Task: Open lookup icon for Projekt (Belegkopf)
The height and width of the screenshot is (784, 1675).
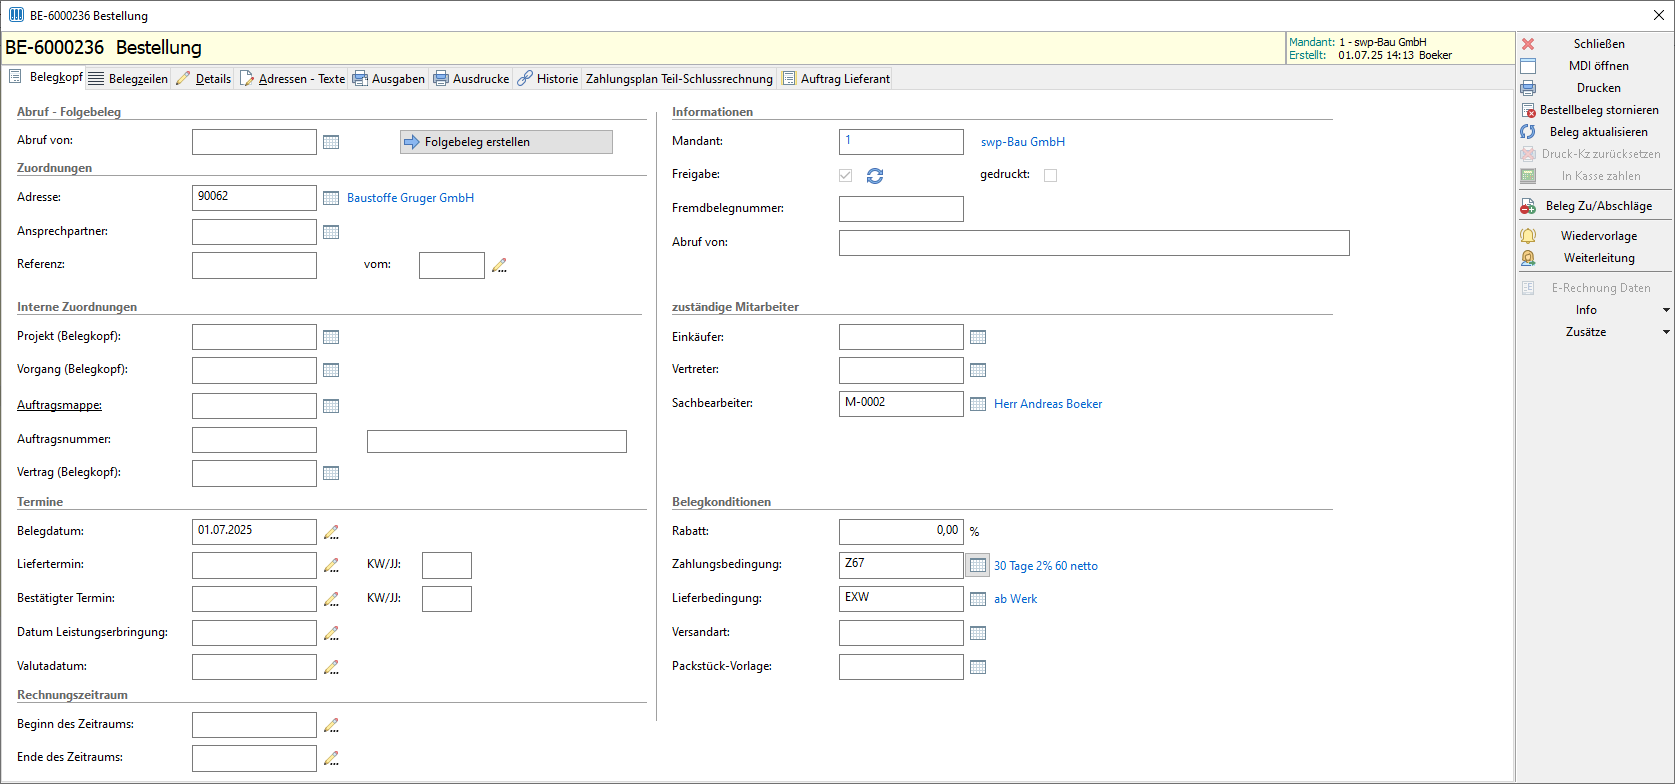Action: click(x=331, y=337)
